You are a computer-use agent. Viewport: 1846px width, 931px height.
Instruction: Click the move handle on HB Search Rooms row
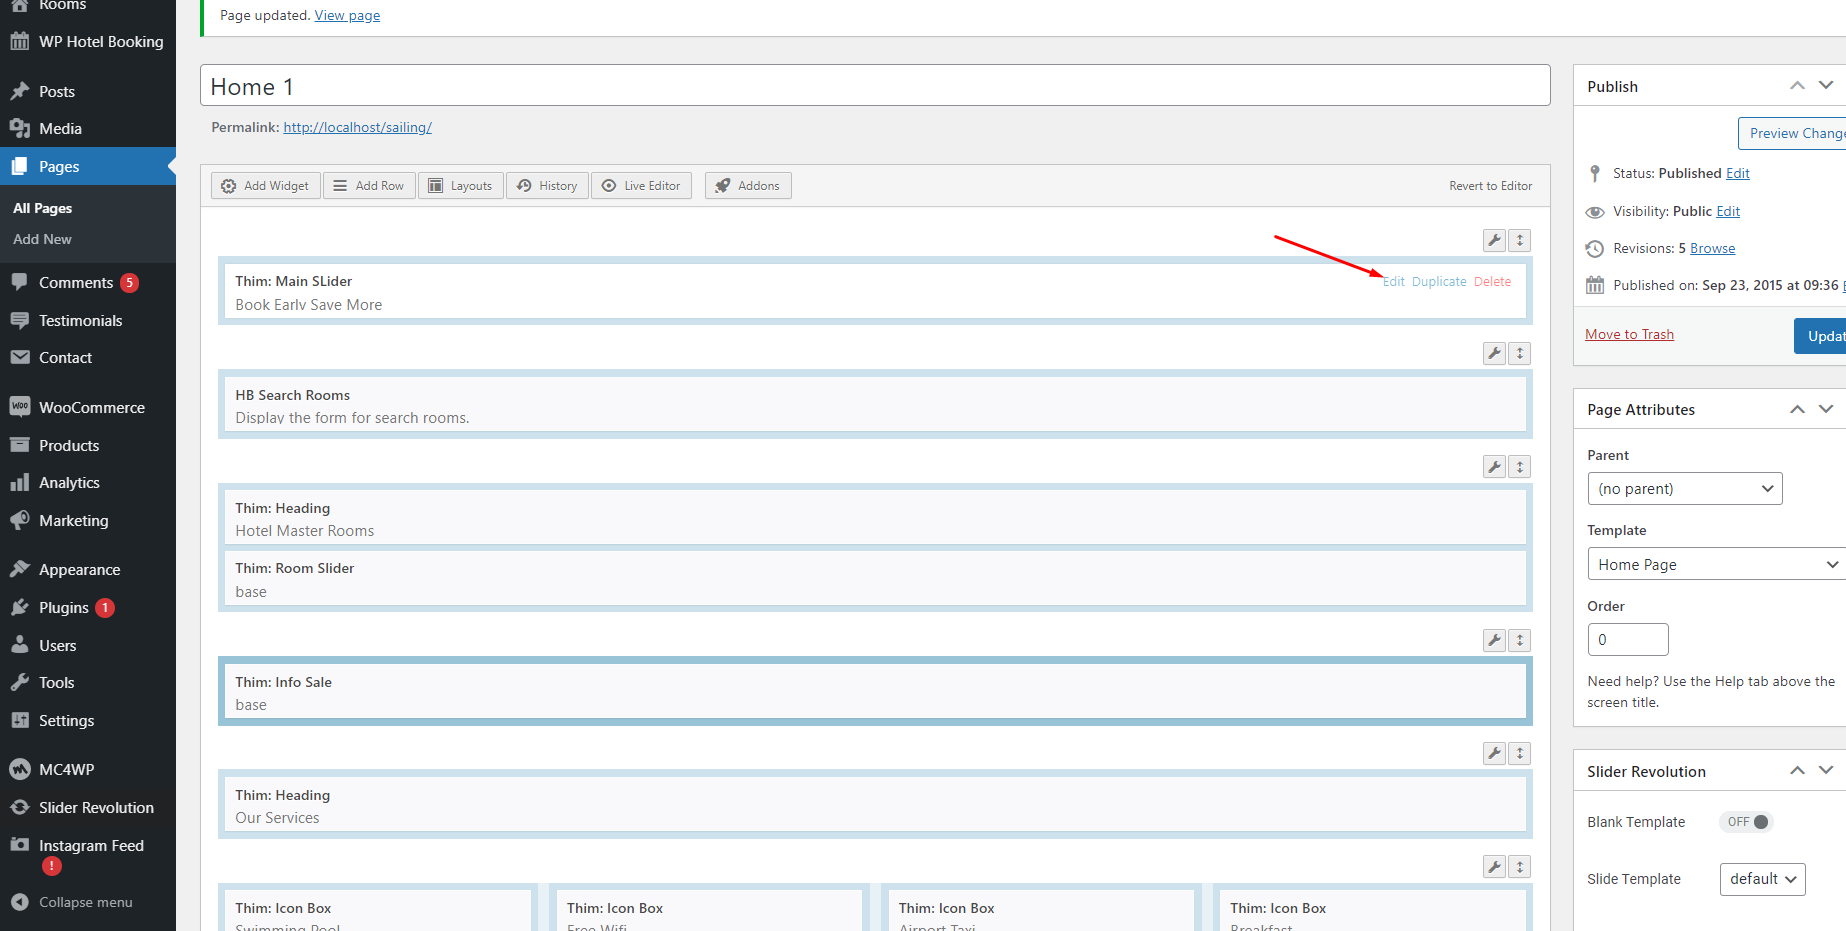tap(1519, 353)
